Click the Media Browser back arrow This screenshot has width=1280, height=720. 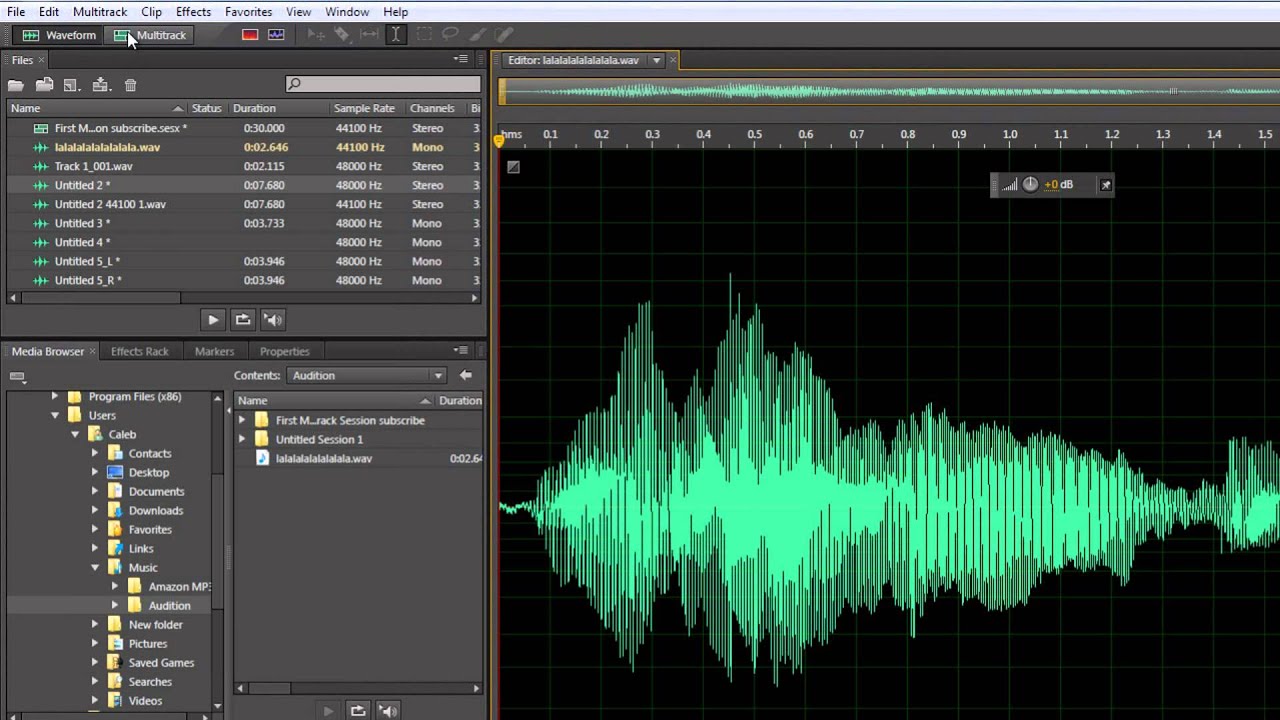pos(465,376)
